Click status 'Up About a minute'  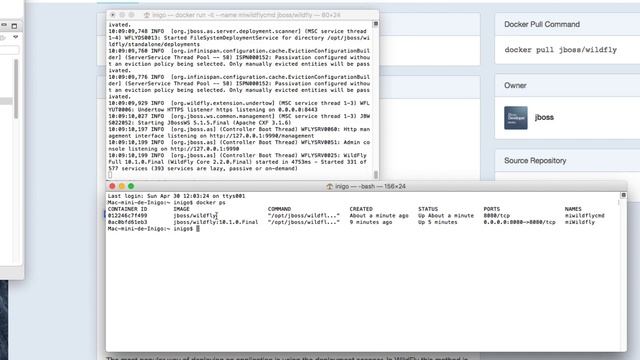446,216
